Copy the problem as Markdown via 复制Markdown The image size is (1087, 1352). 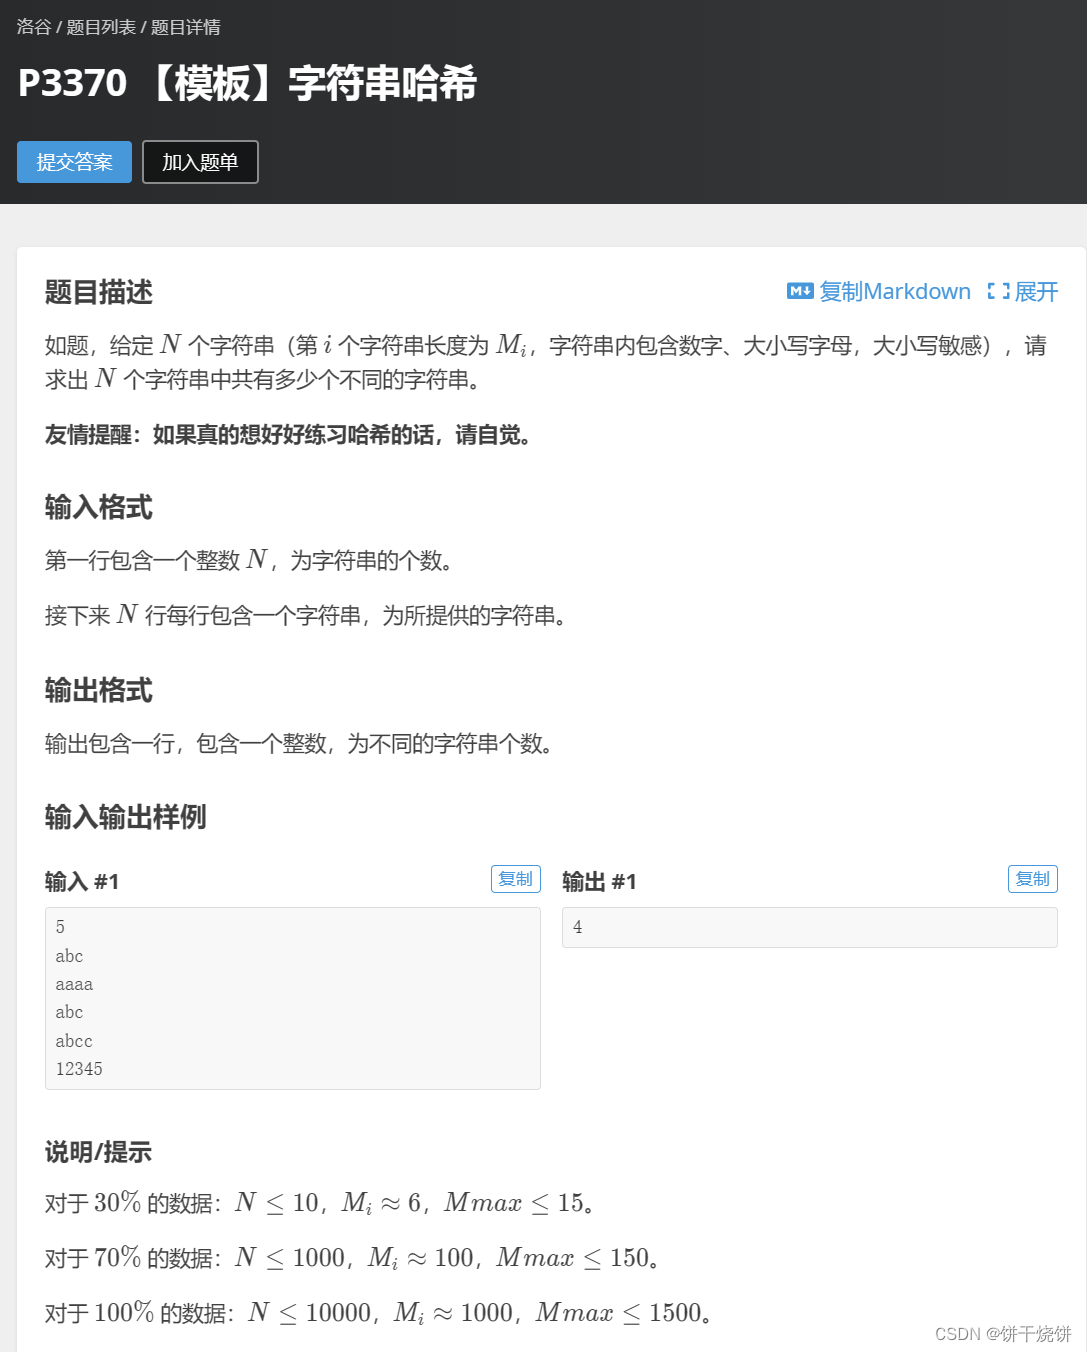(895, 291)
